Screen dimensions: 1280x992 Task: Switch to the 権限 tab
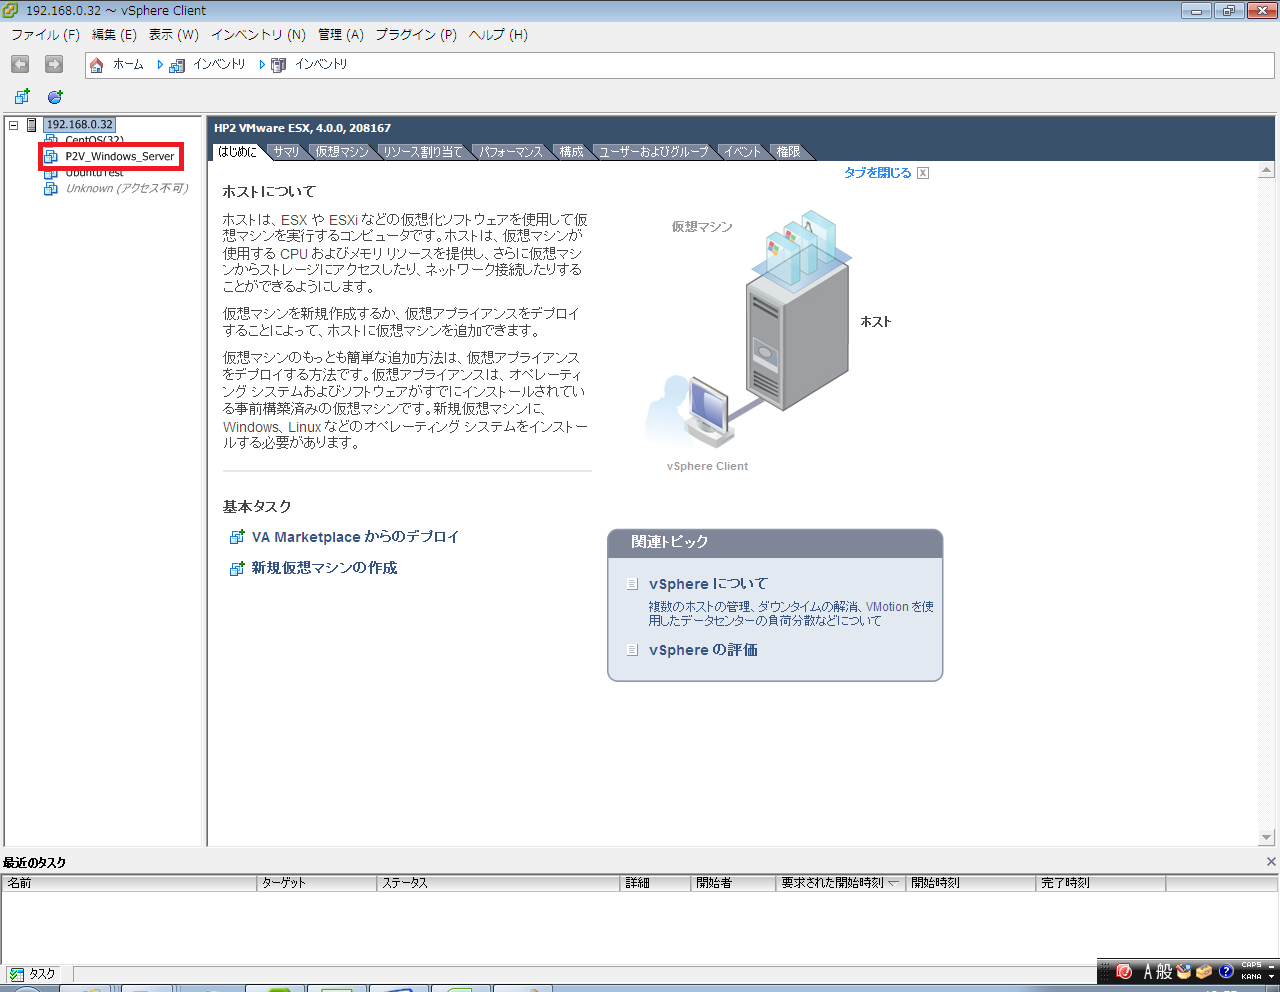coord(788,152)
